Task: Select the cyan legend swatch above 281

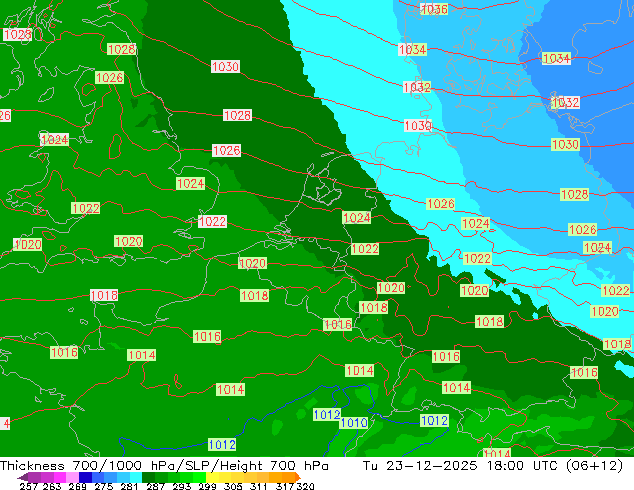Action: tap(136, 478)
